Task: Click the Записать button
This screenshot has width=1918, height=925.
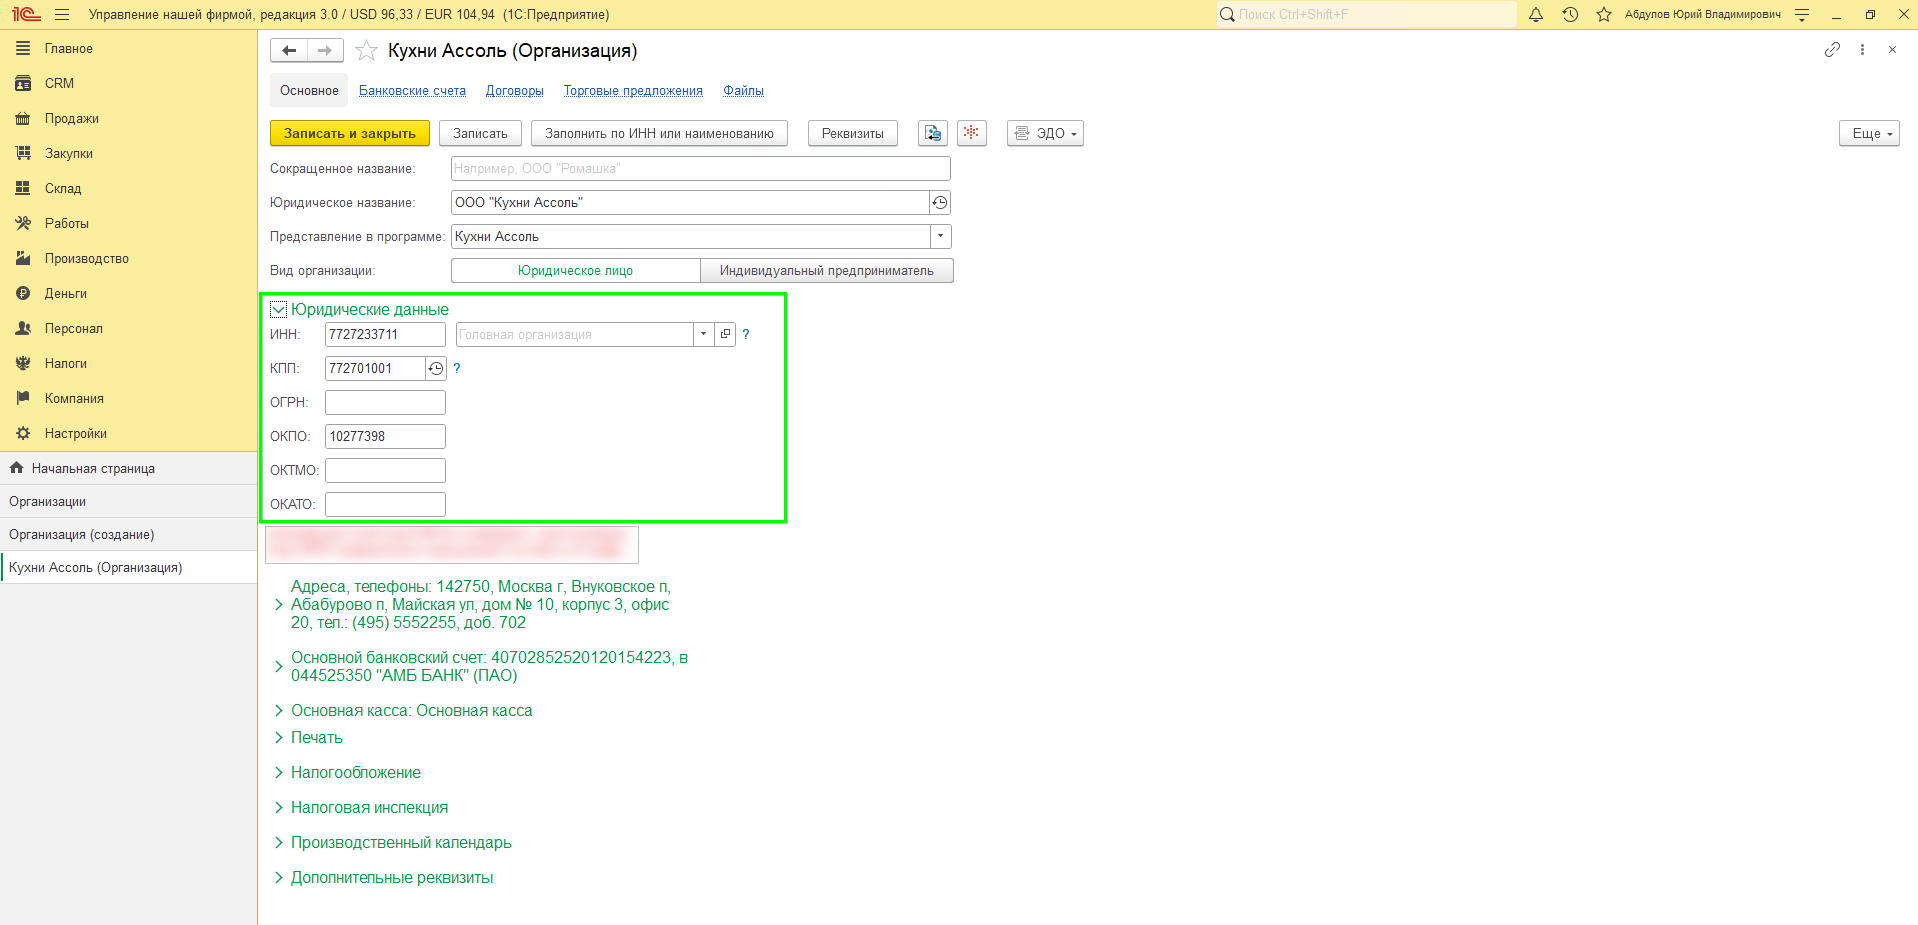Action: (x=480, y=133)
